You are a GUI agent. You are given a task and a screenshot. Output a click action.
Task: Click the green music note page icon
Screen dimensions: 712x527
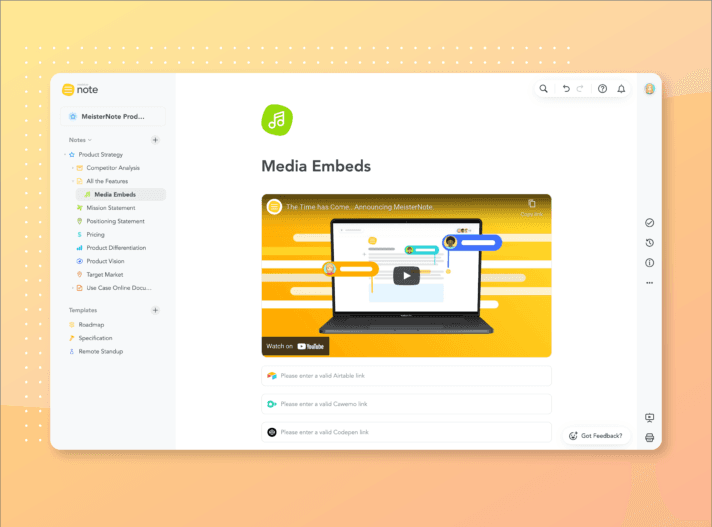coord(277,119)
